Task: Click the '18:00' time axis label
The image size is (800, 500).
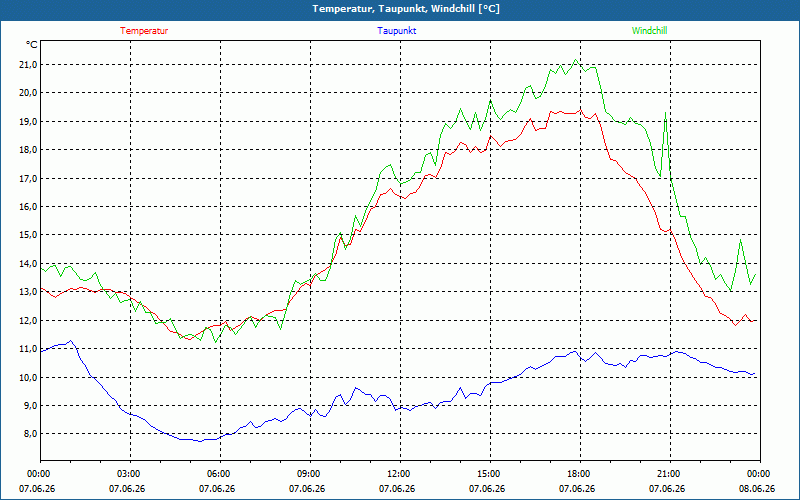Action: (x=577, y=474)
